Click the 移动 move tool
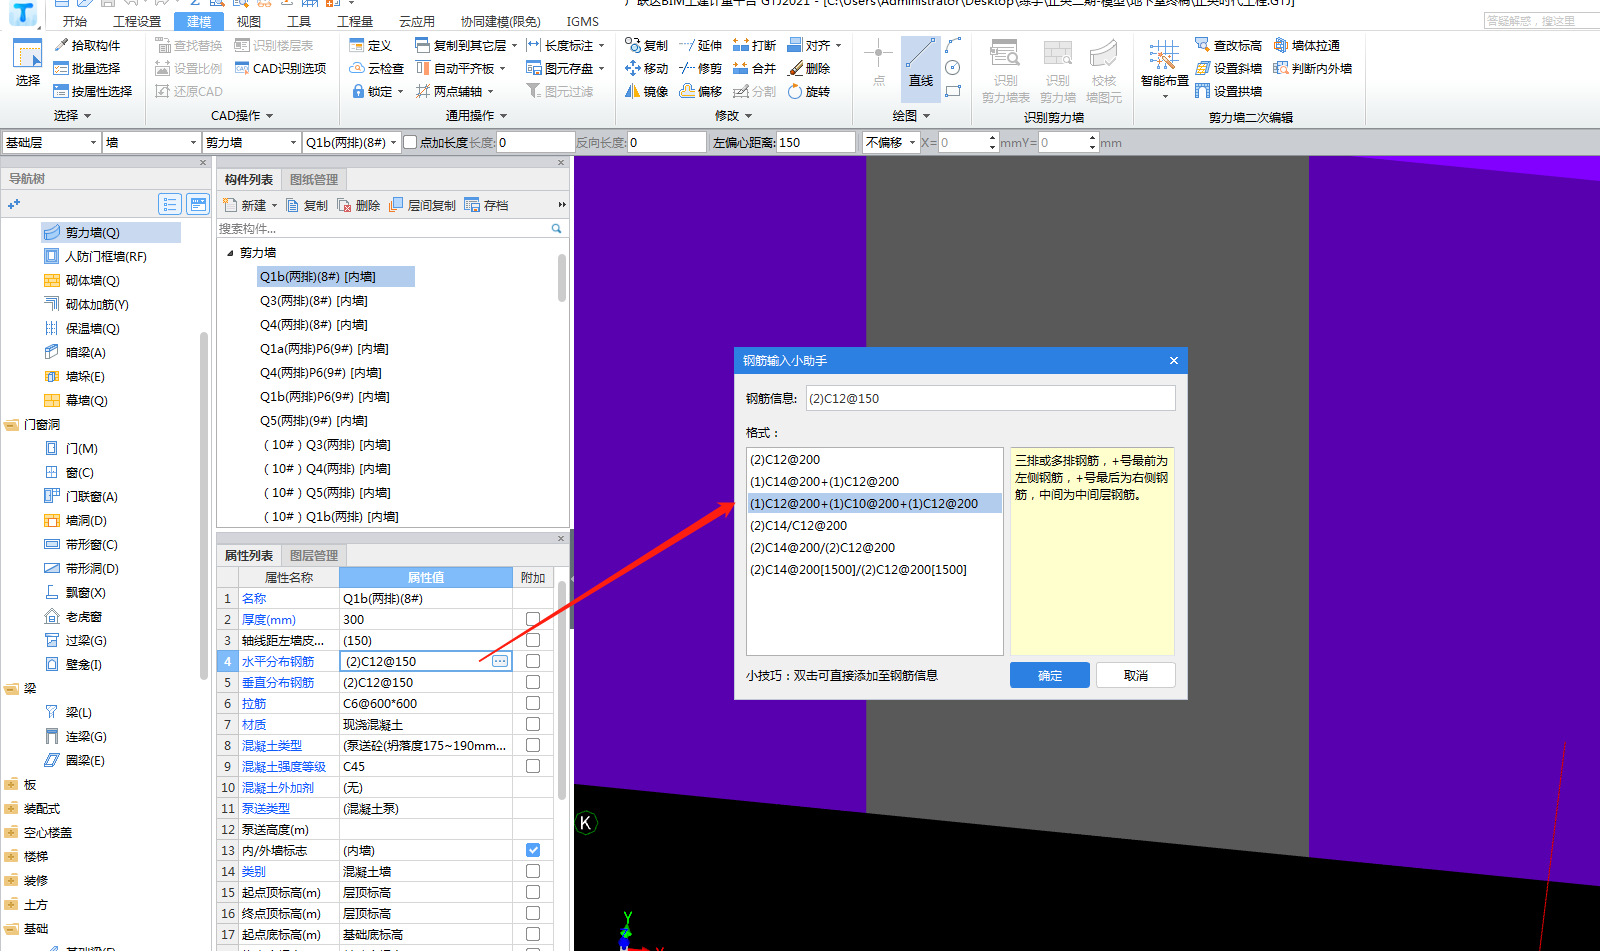The image size is (1600, 951). tap(646, 68)
